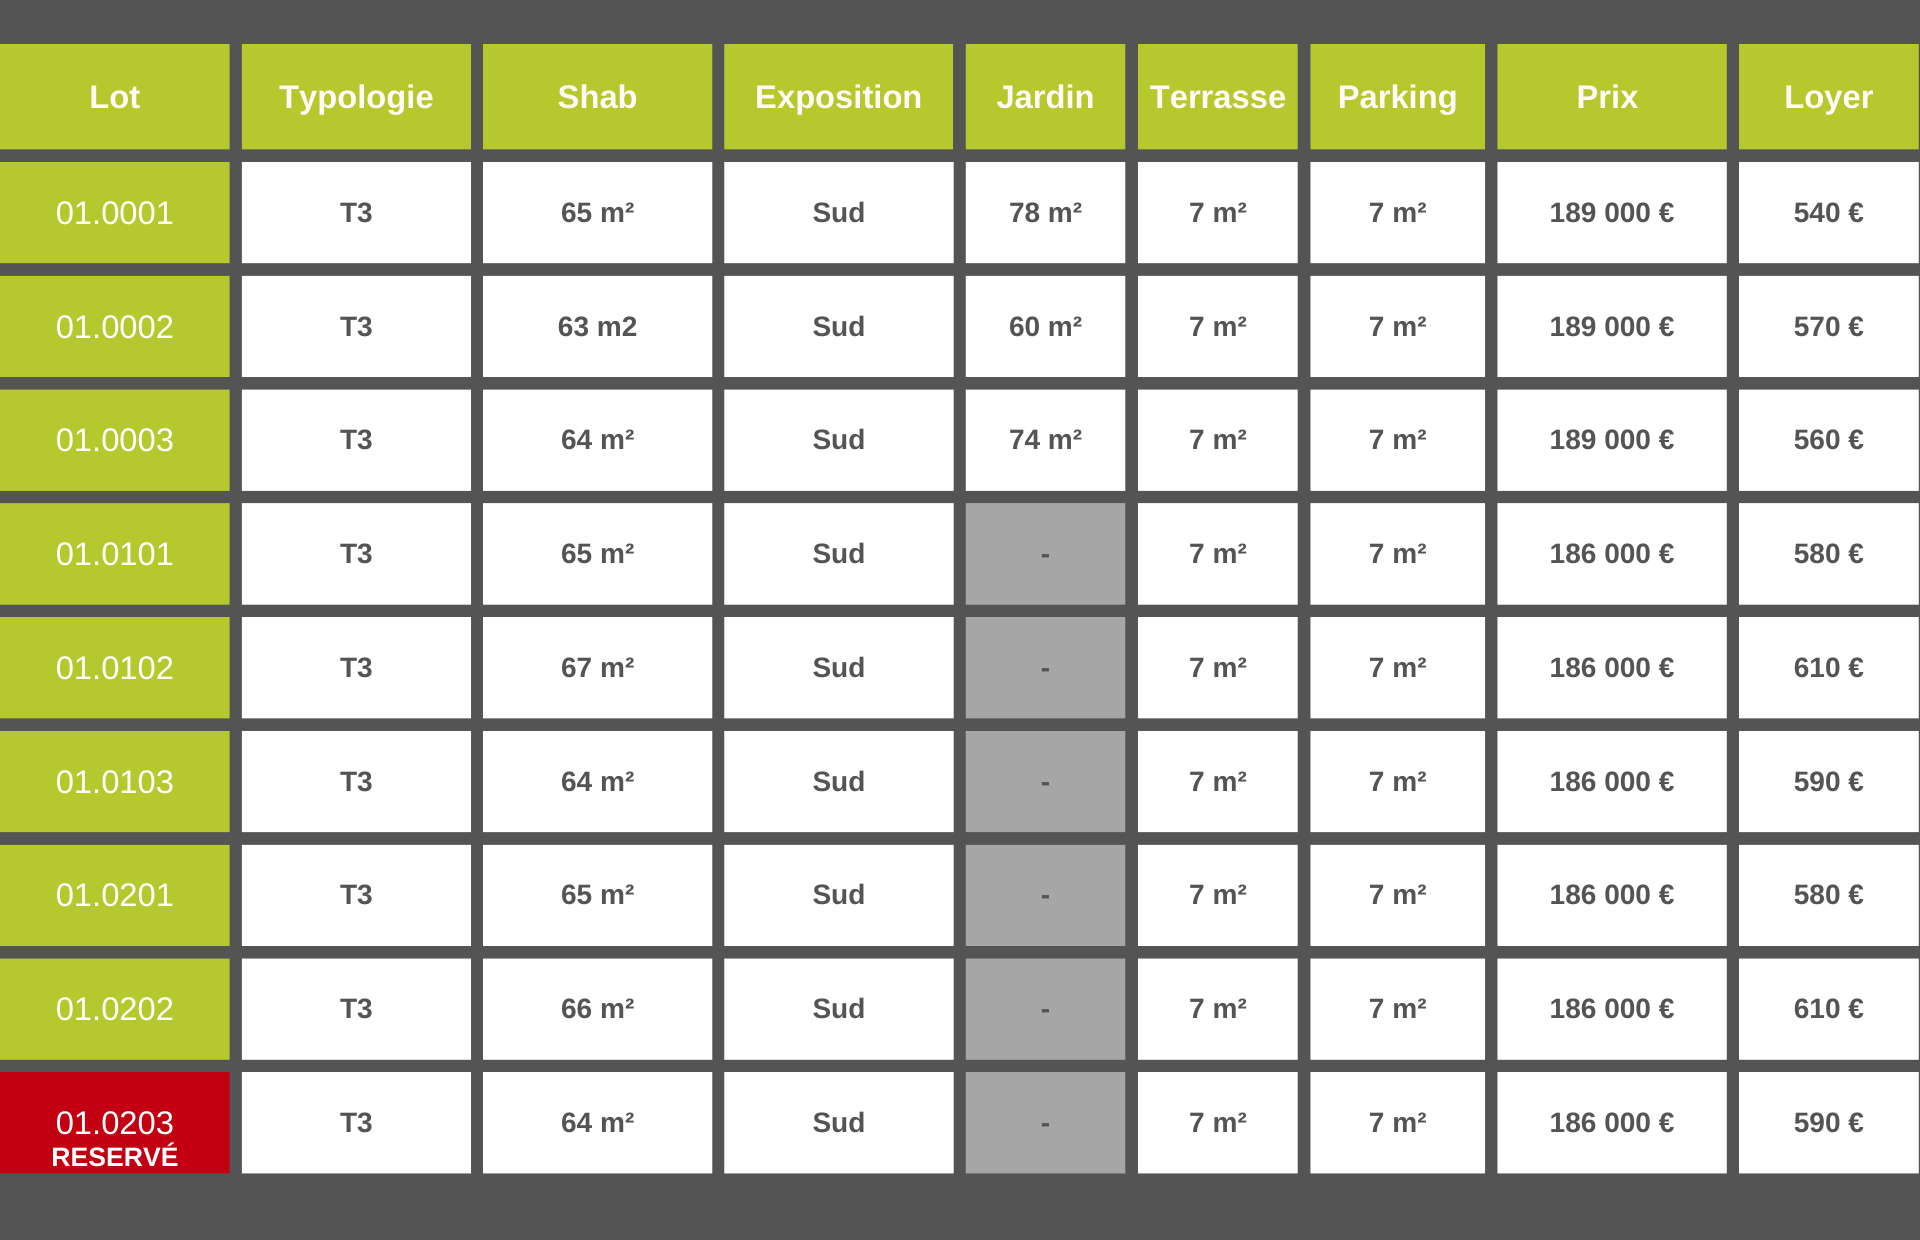Select the Exposition column header
The height and width of the screenshot is (1240, 1920).
tap(838, 97)
